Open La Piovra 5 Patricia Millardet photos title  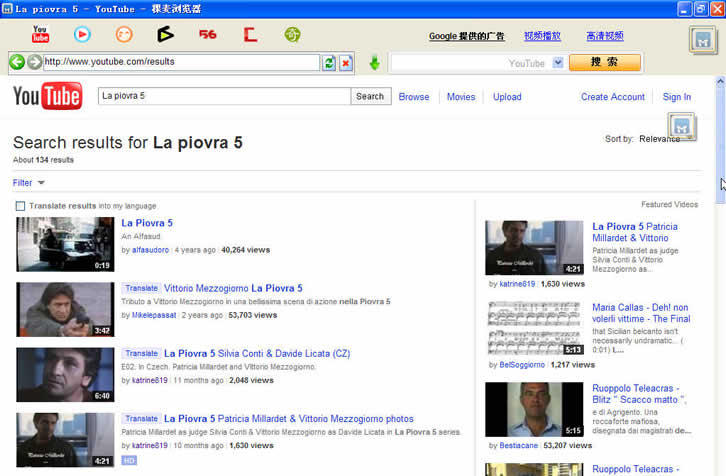288,419
